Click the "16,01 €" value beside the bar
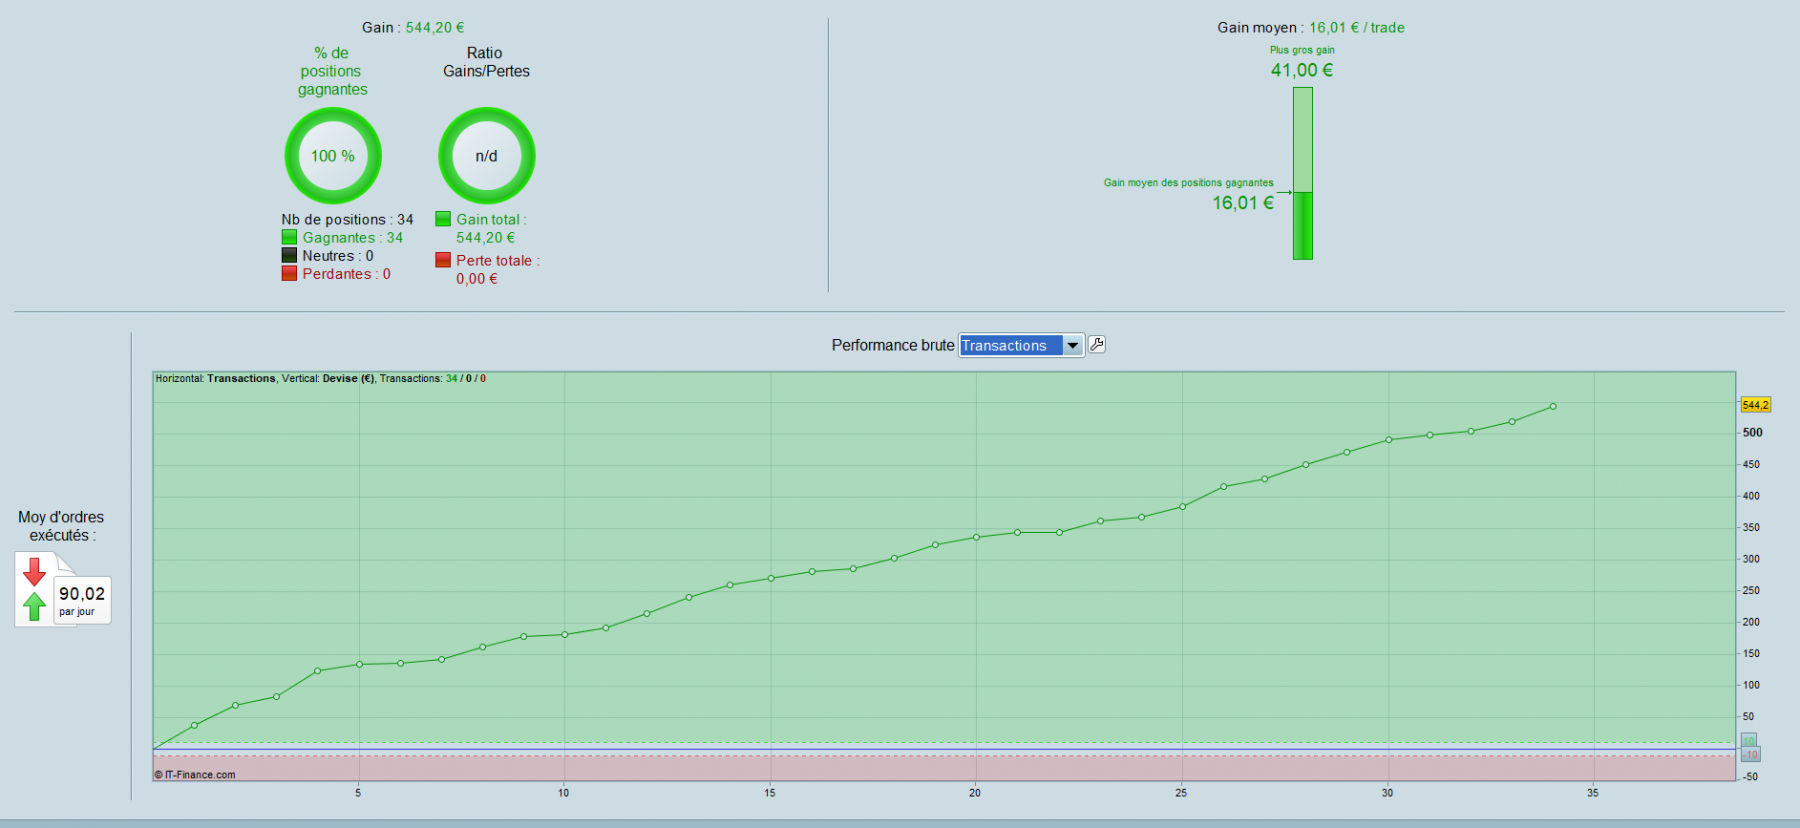Image resolution: width=1800 pixels, height=828 pixels. coord(1243,203)
